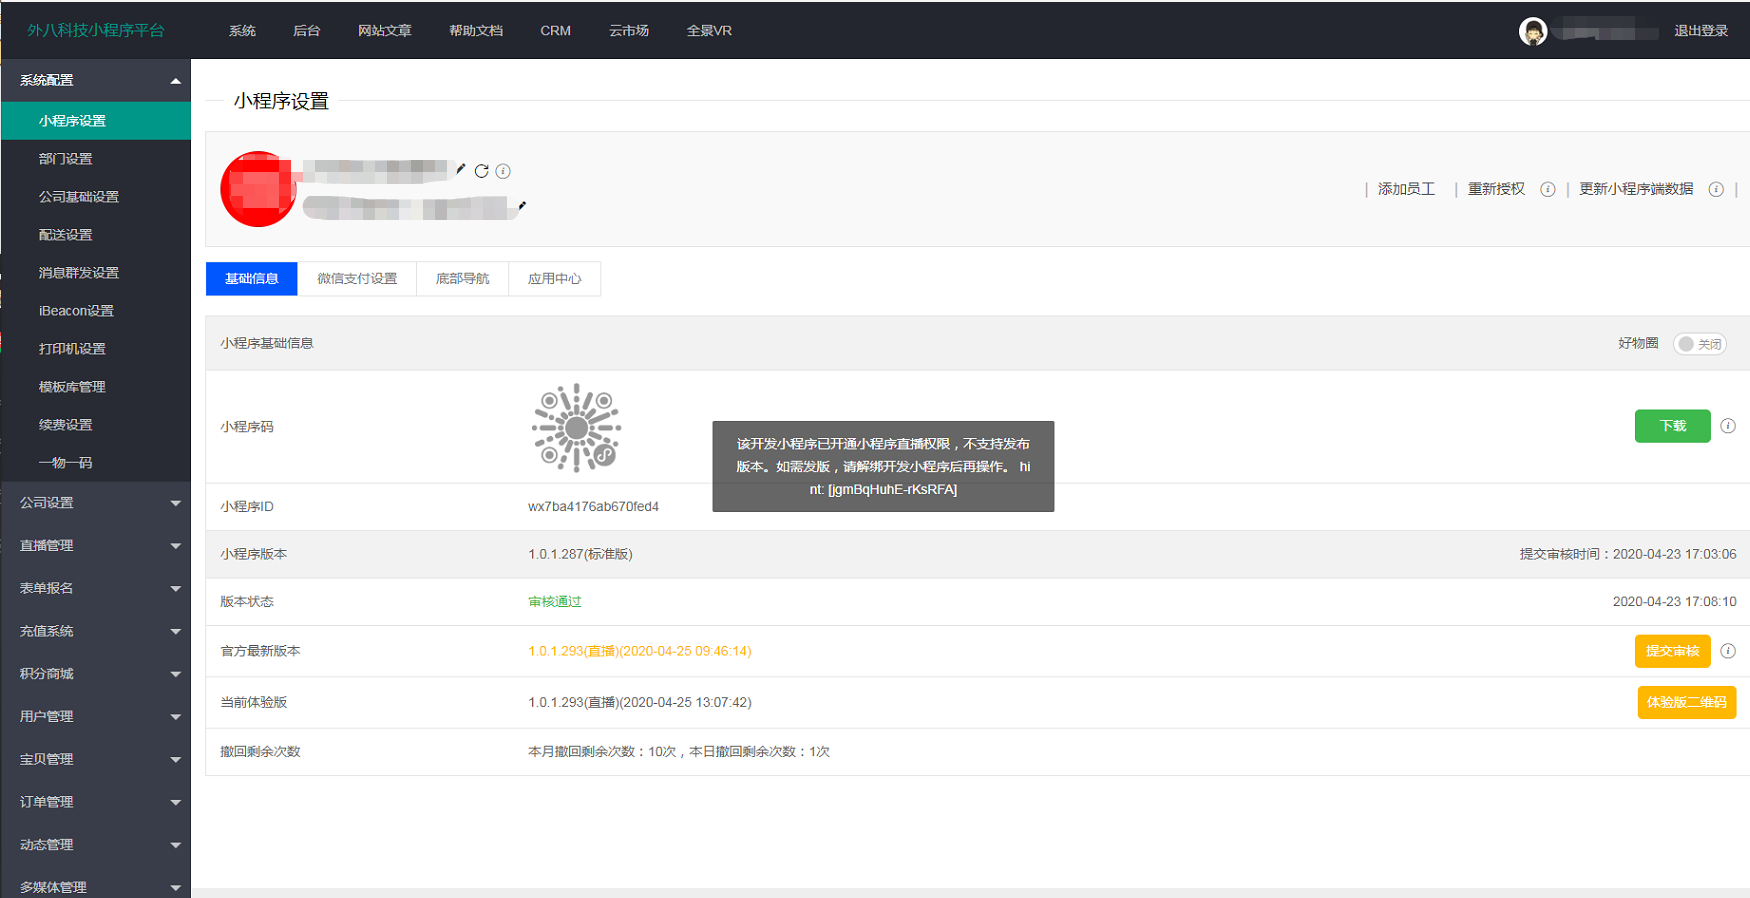The image size is (1750, 898).
Task: Click the 提交审核 button
Action: 1673,651
